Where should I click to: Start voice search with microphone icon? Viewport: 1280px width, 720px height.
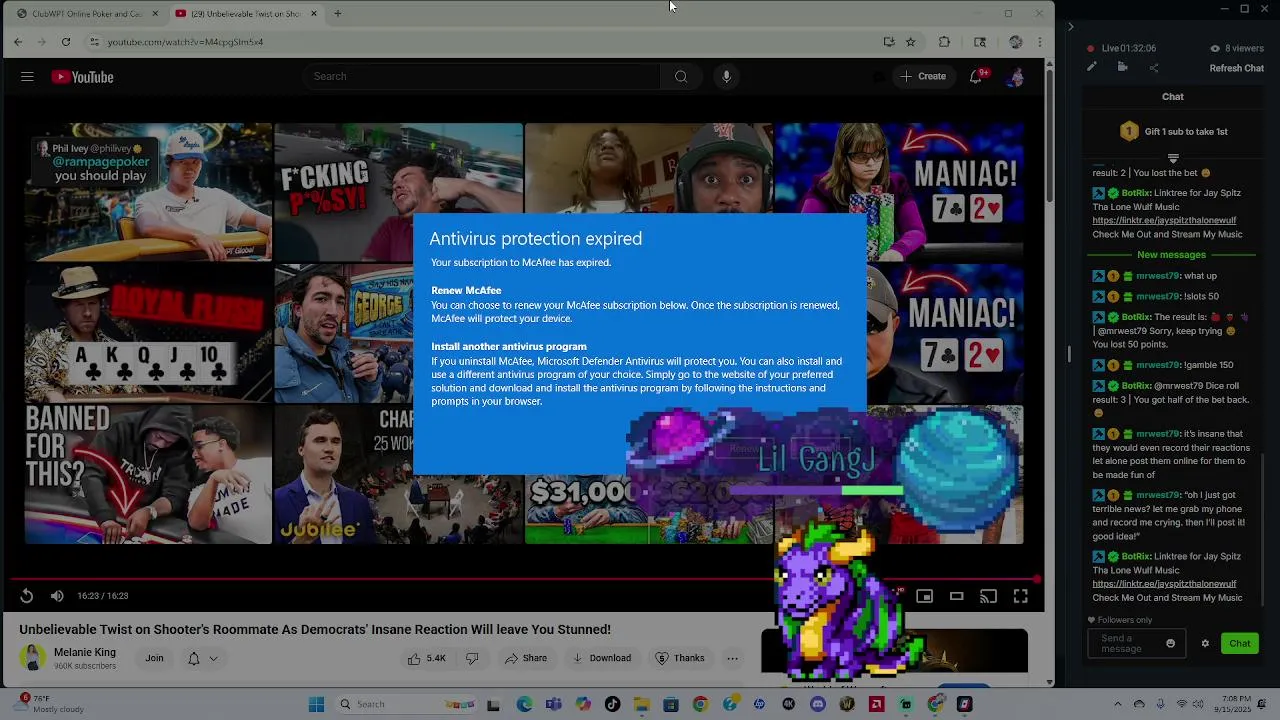coord(727,77)
